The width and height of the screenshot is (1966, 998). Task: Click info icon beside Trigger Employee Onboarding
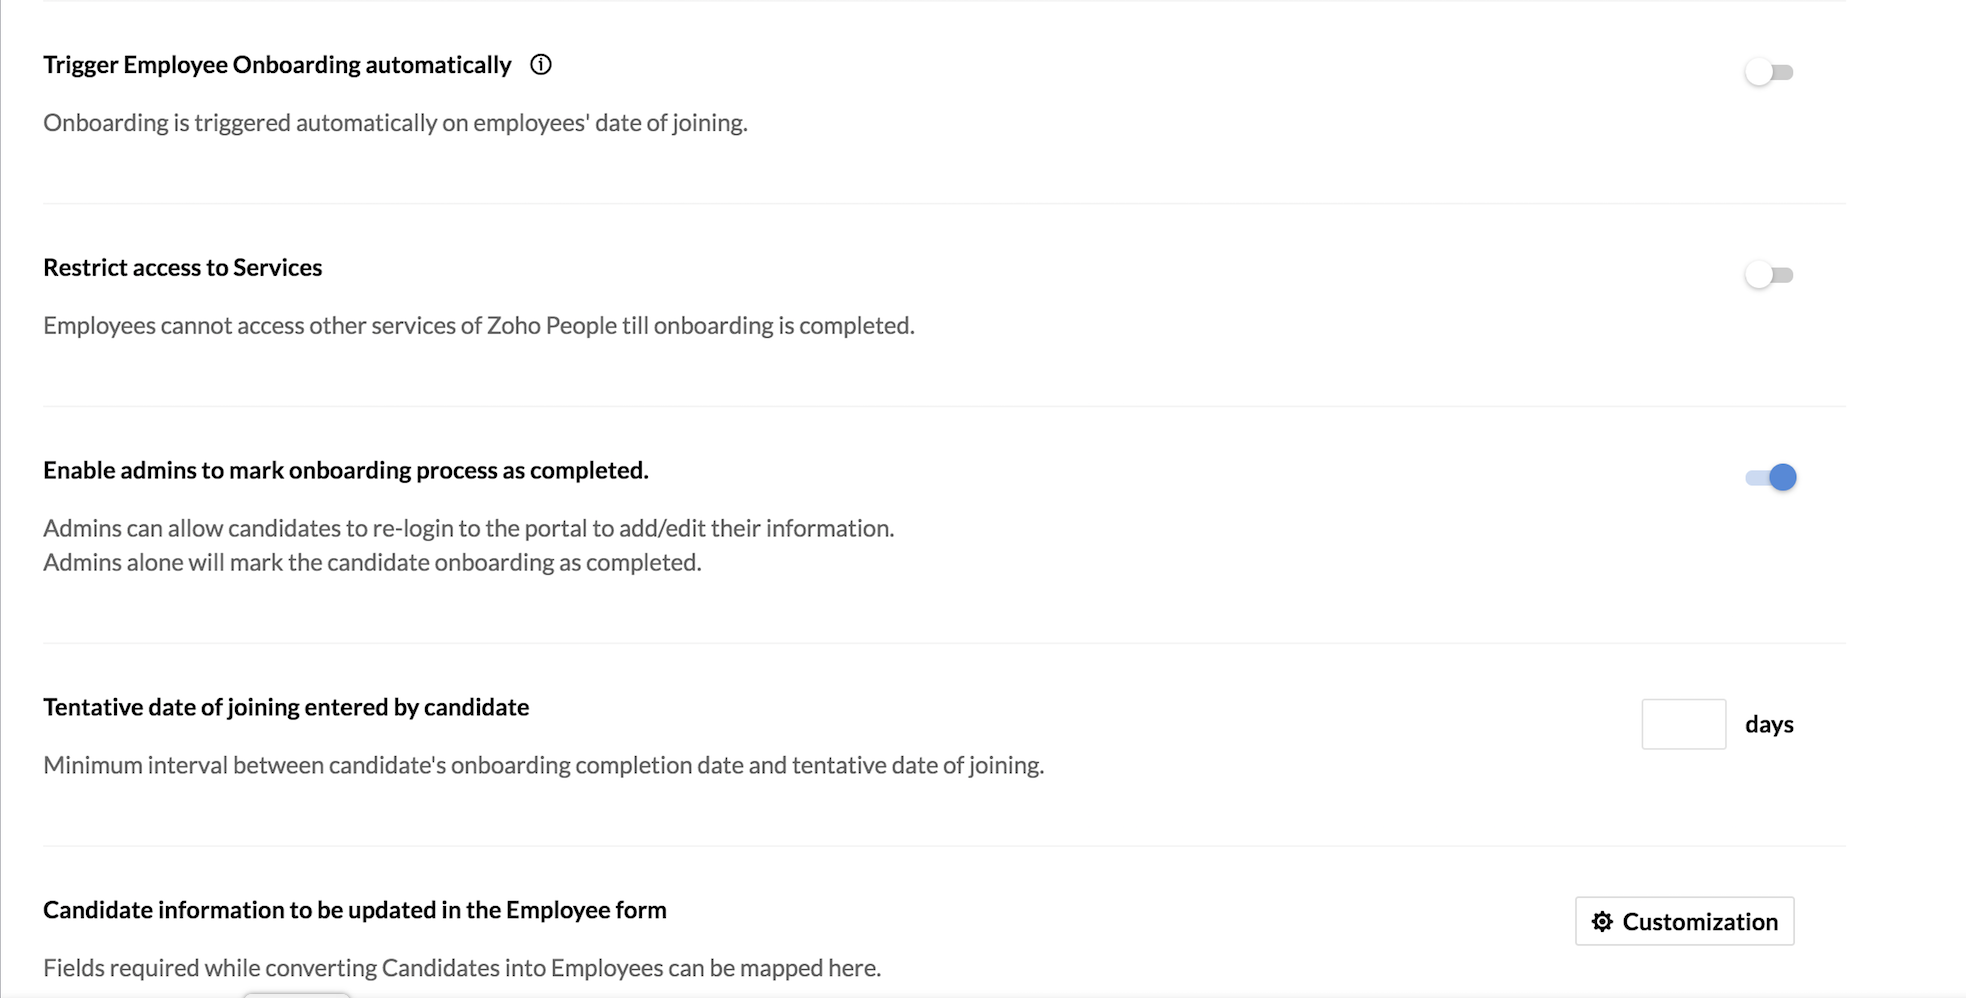(541, 65)
